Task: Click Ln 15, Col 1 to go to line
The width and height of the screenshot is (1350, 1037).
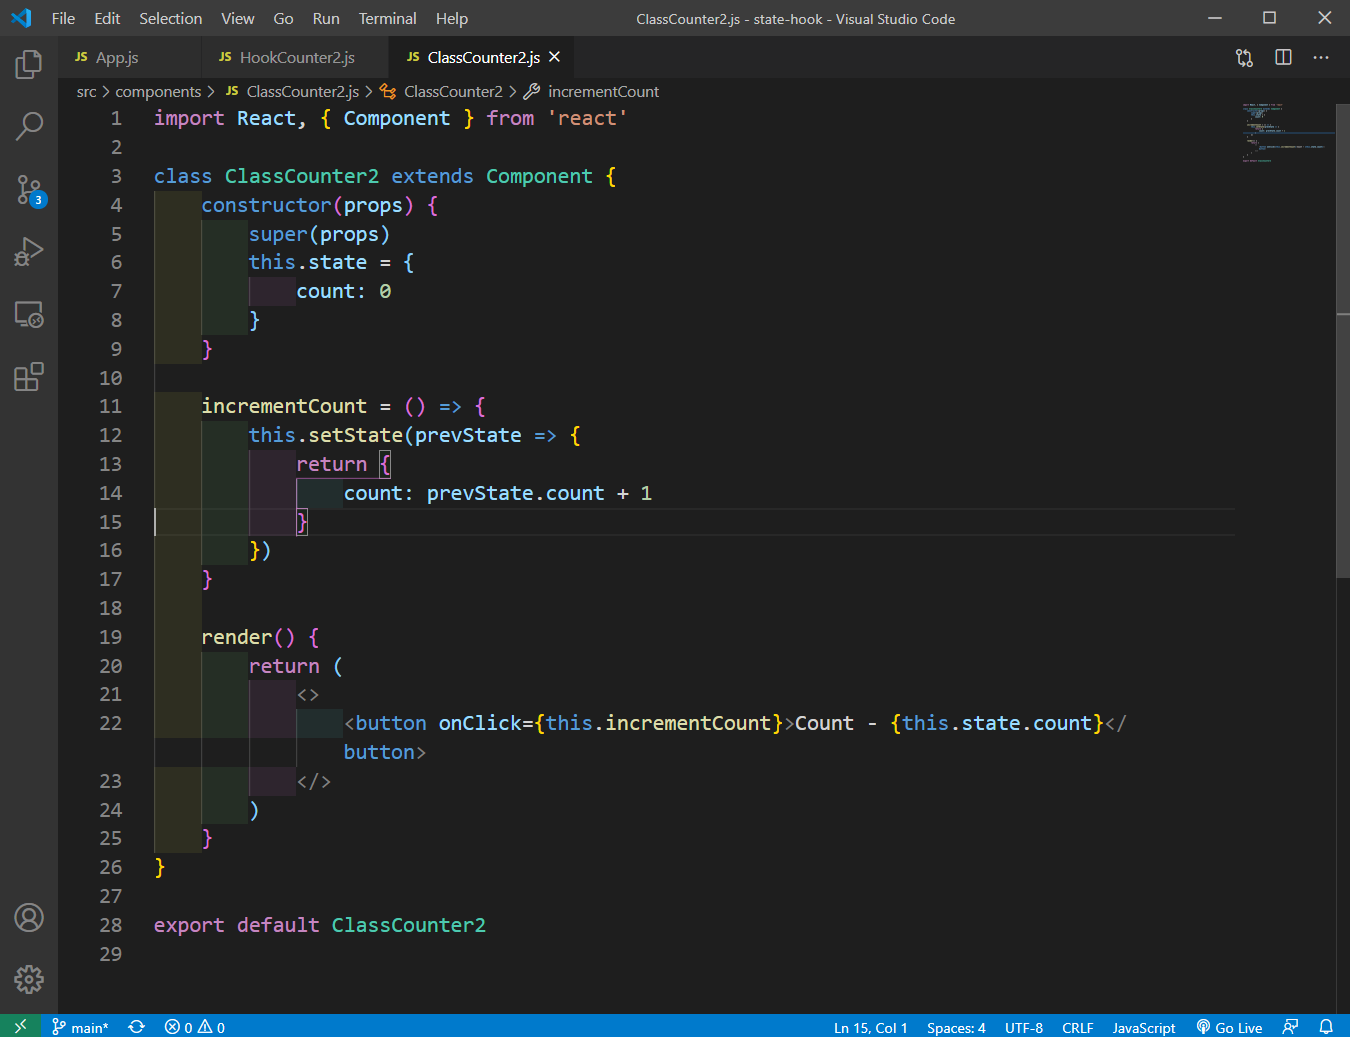Action: [871, 1027]
